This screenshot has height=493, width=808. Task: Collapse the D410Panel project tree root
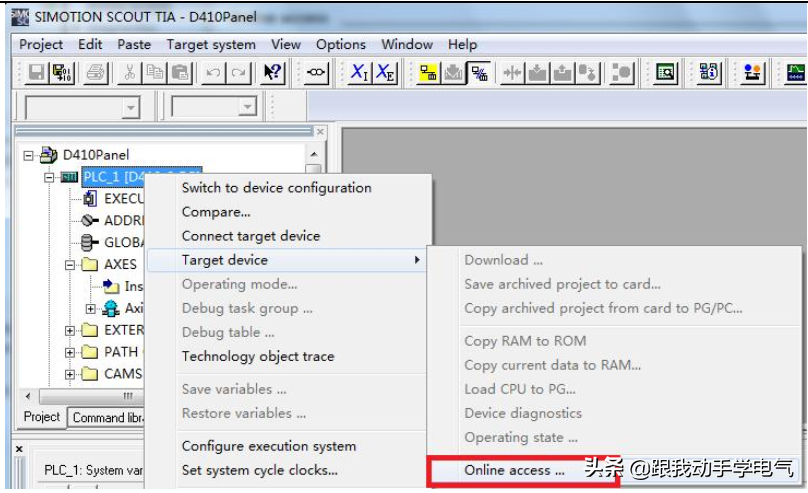pyautogui.click(x=29, y=155)
